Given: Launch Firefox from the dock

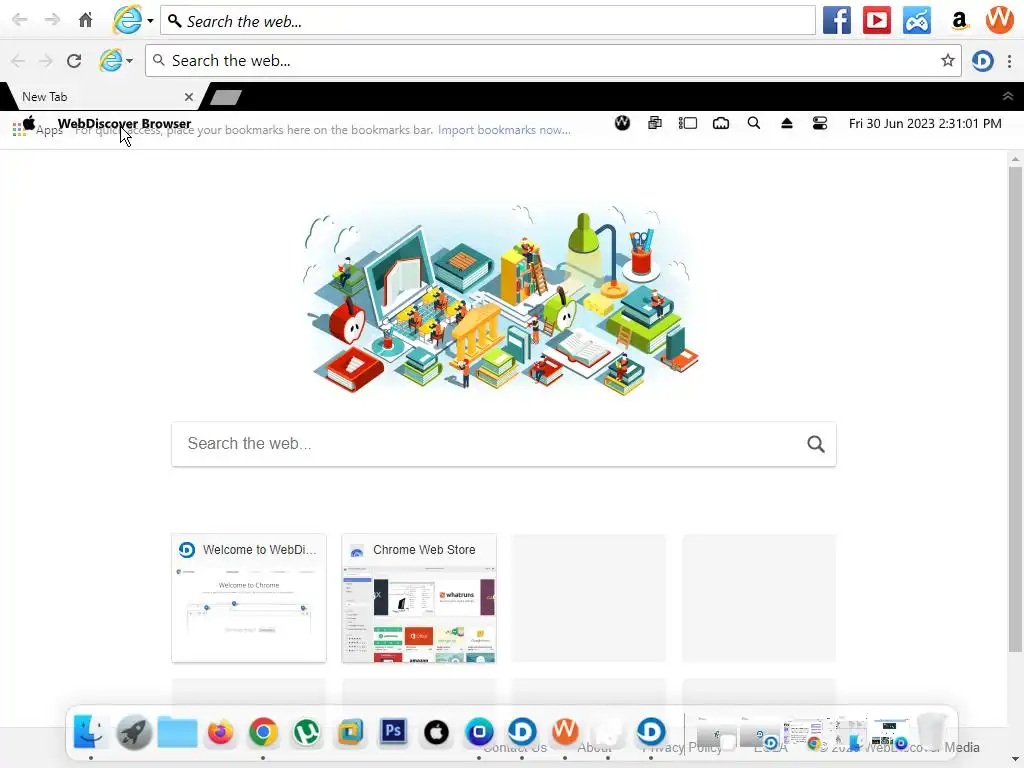Looking at the screenshot, I should (220, 732).
